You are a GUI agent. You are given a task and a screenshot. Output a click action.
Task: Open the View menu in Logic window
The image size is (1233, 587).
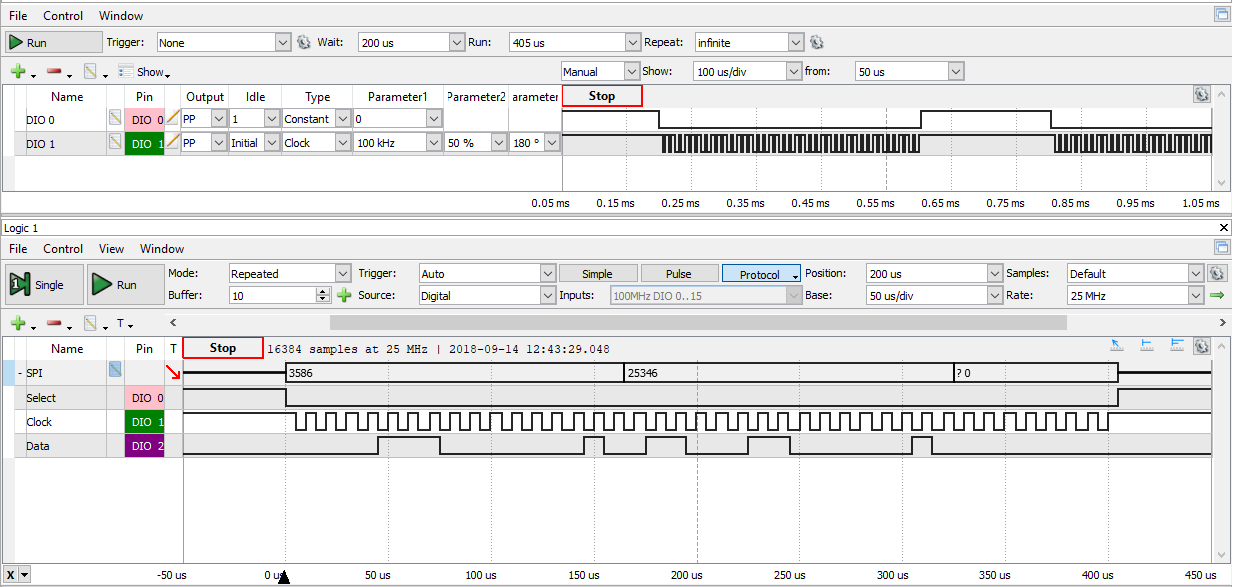click(x=112, y=249)
